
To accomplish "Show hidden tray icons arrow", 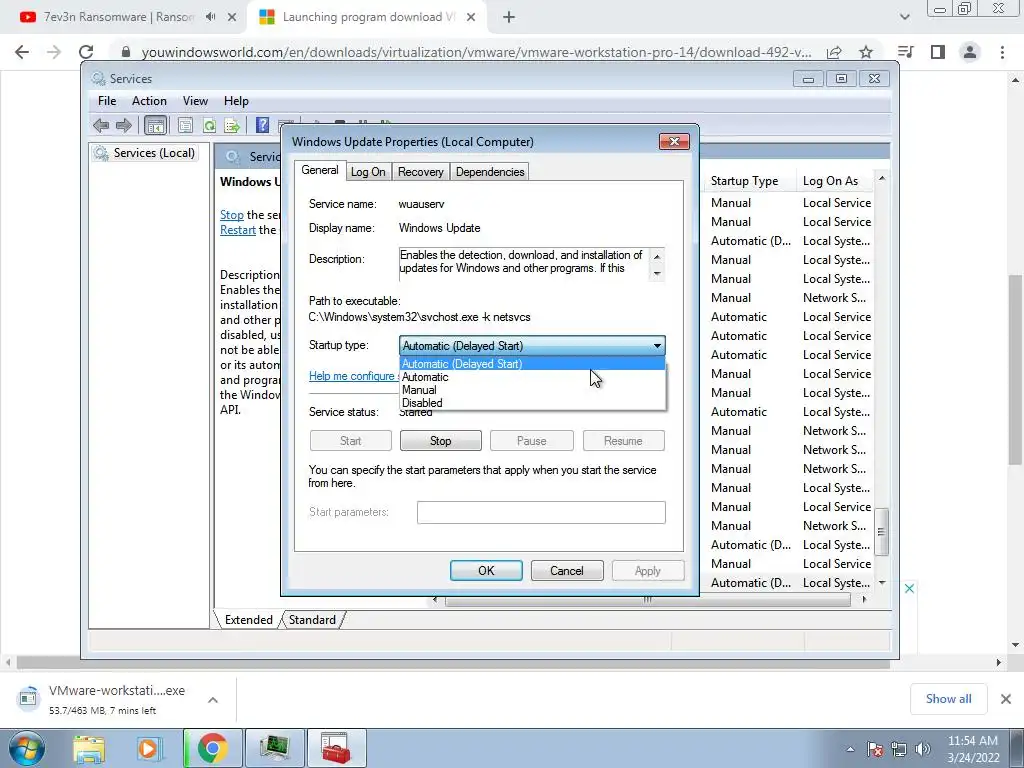I will 850,749.
